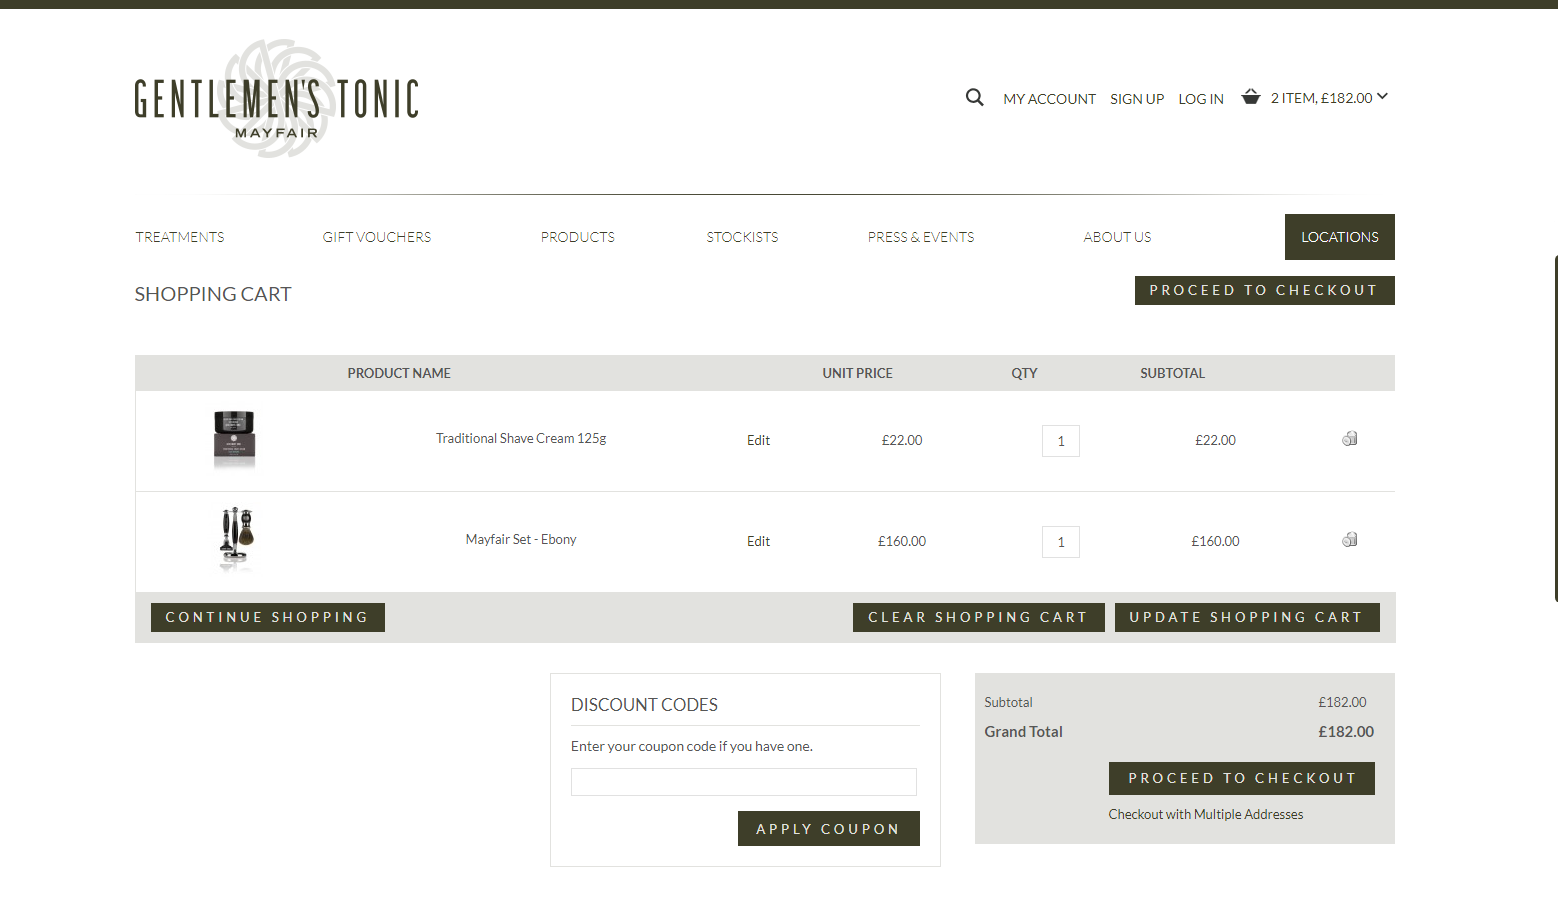Go to My Account
1558x904 pixels.
[1049, 99]
